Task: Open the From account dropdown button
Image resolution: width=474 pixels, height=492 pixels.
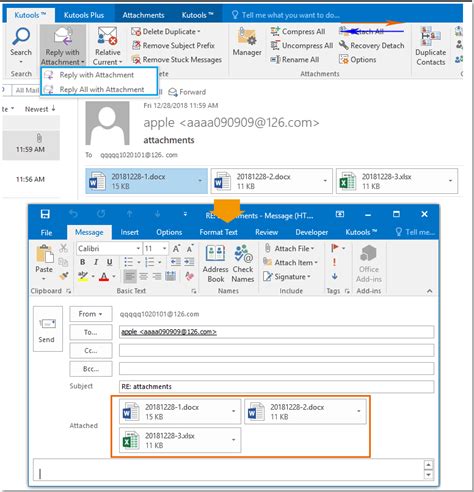Action: pyautogui.click(x=91, y=314)
